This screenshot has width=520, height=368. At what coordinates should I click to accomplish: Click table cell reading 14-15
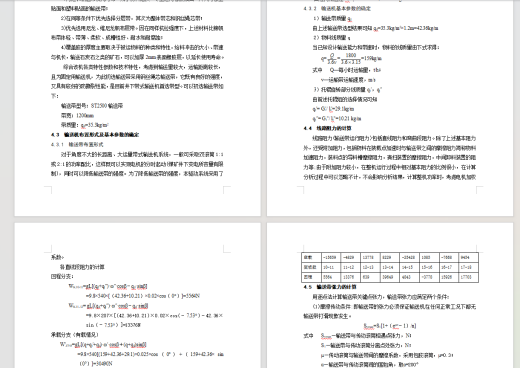point(410,267)
